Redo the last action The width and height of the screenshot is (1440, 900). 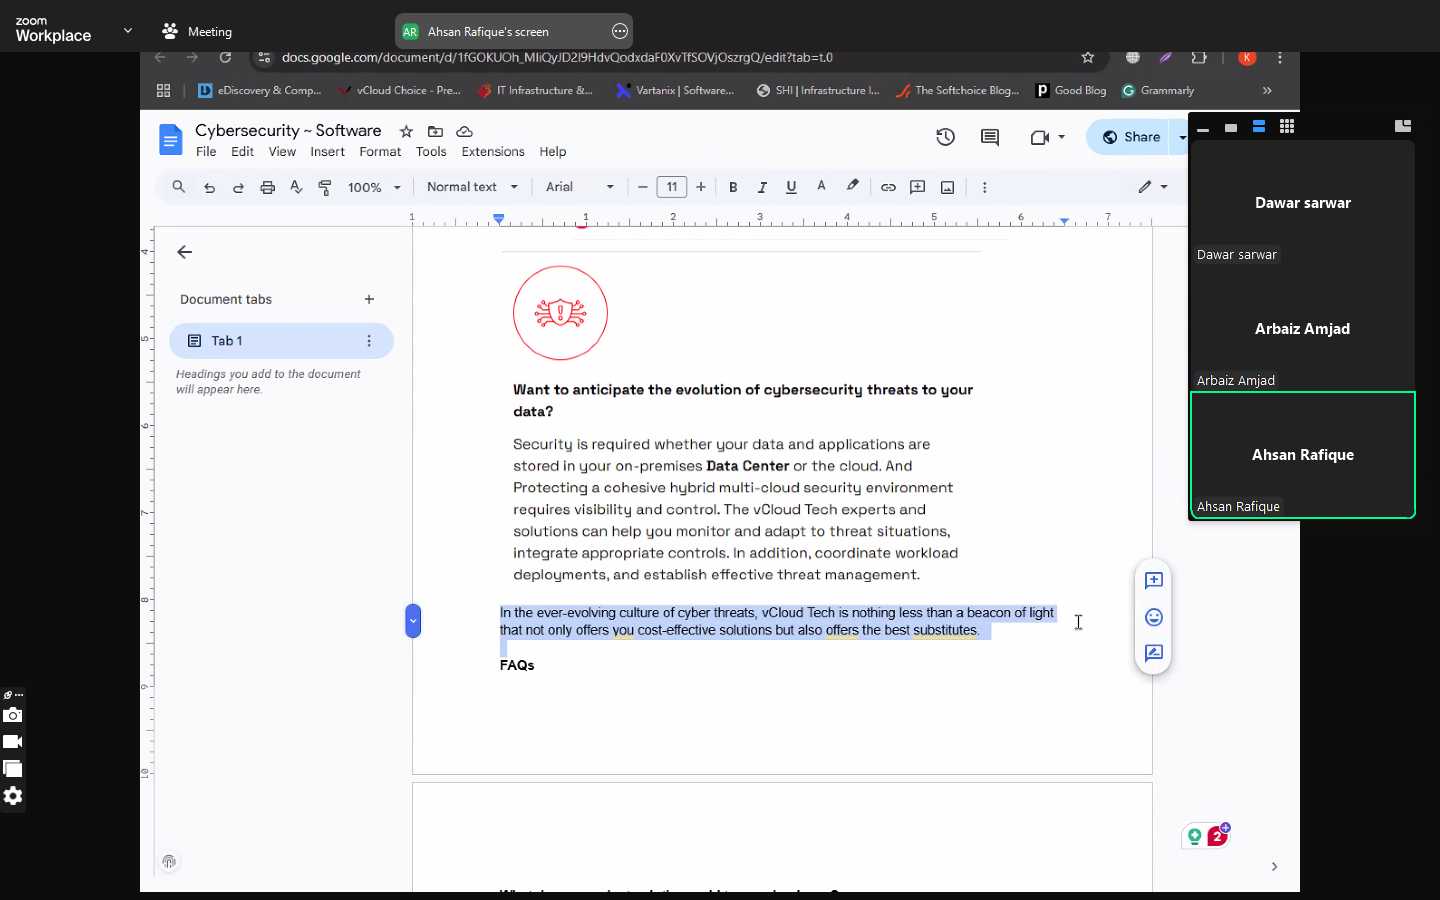[238, 187]
